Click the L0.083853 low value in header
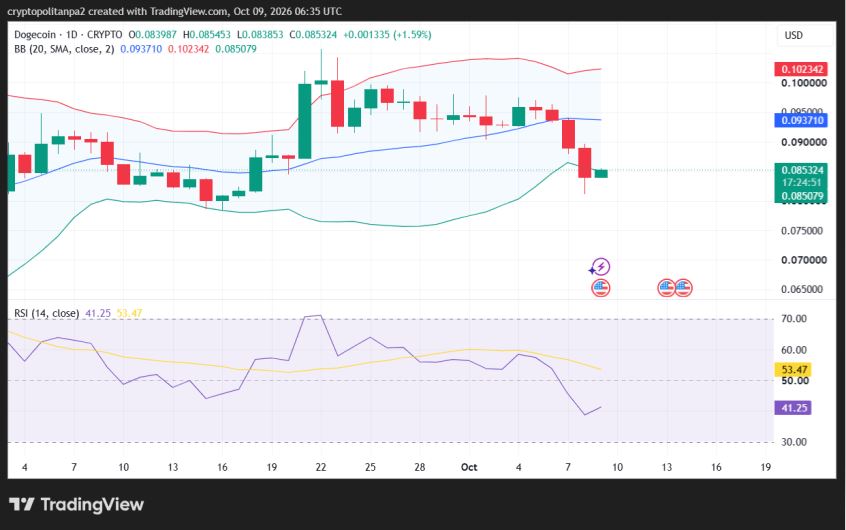846x530 pixels. (260, 35)
